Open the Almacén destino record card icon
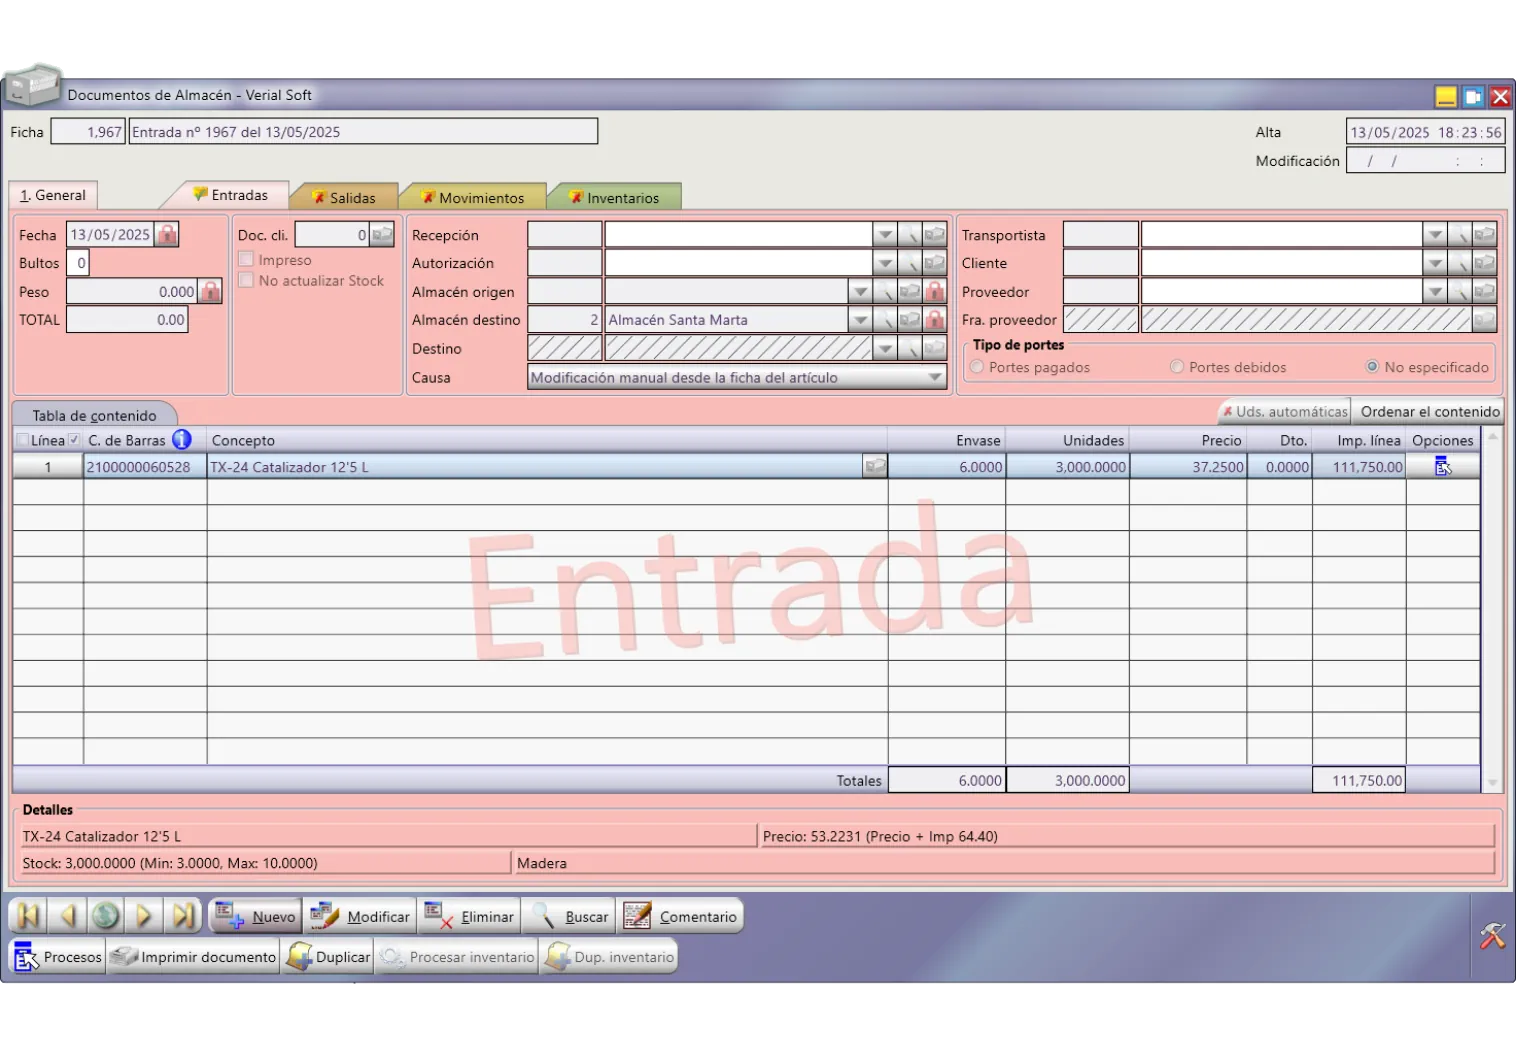 (x=909, y=320)
